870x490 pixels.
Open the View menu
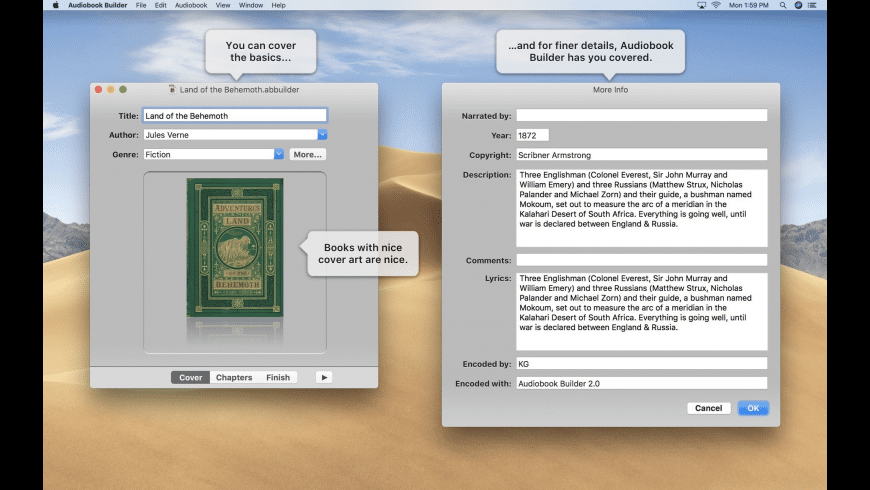point(223,5)
